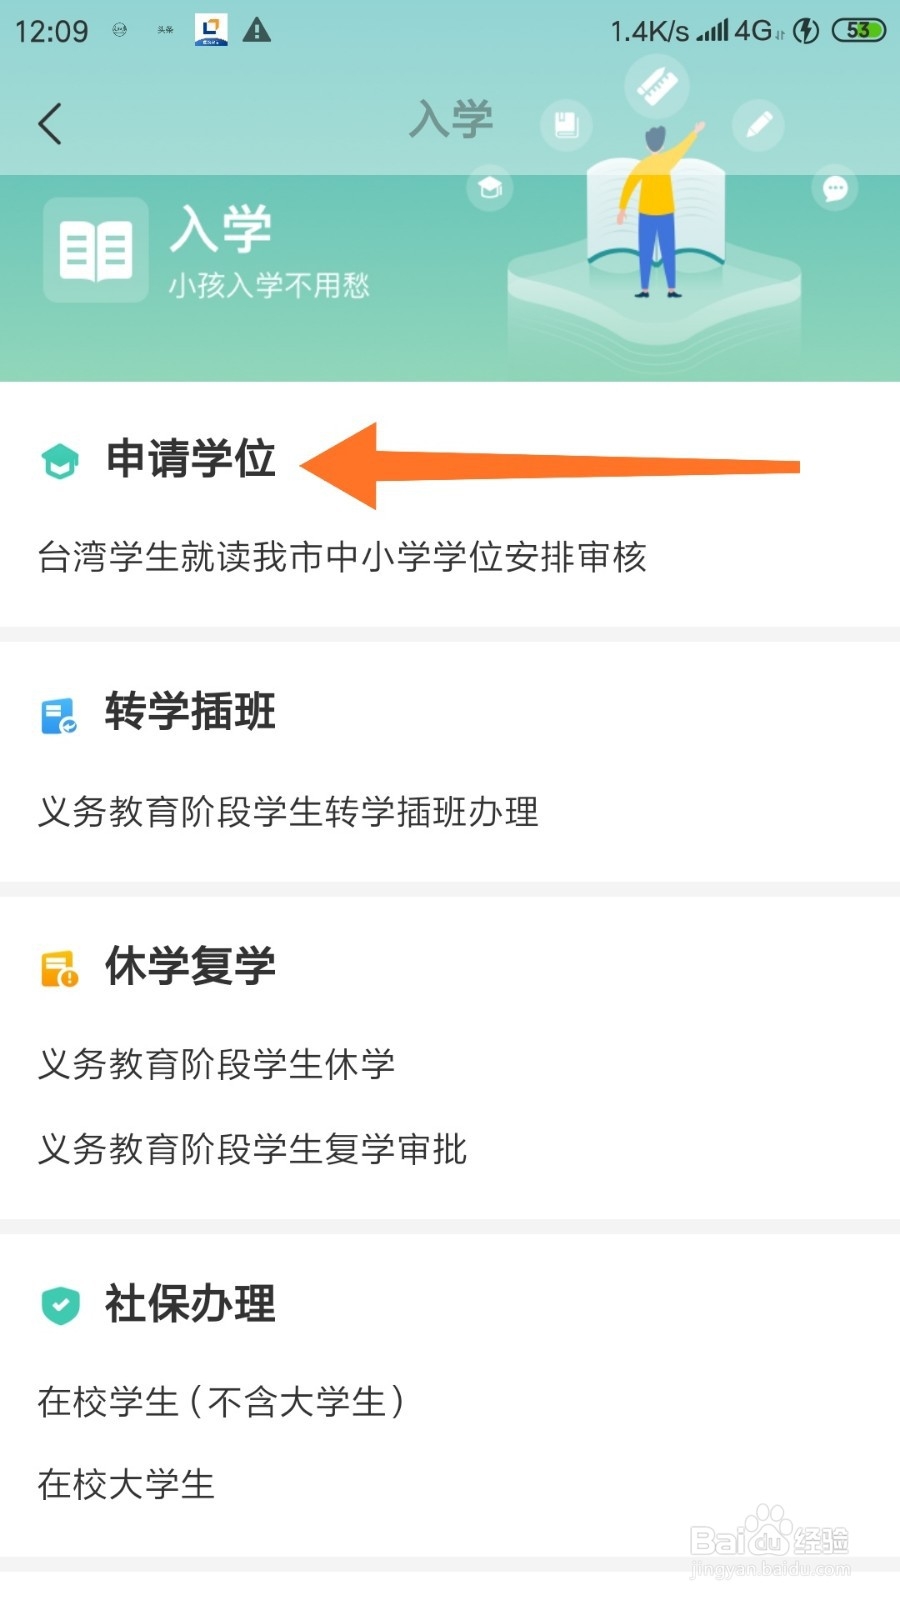Tap the ruler bubble icon in banner
Image resolution: width=900 pixels, height=1600 pixels.
pyautogui.click(x=657, y=85)
